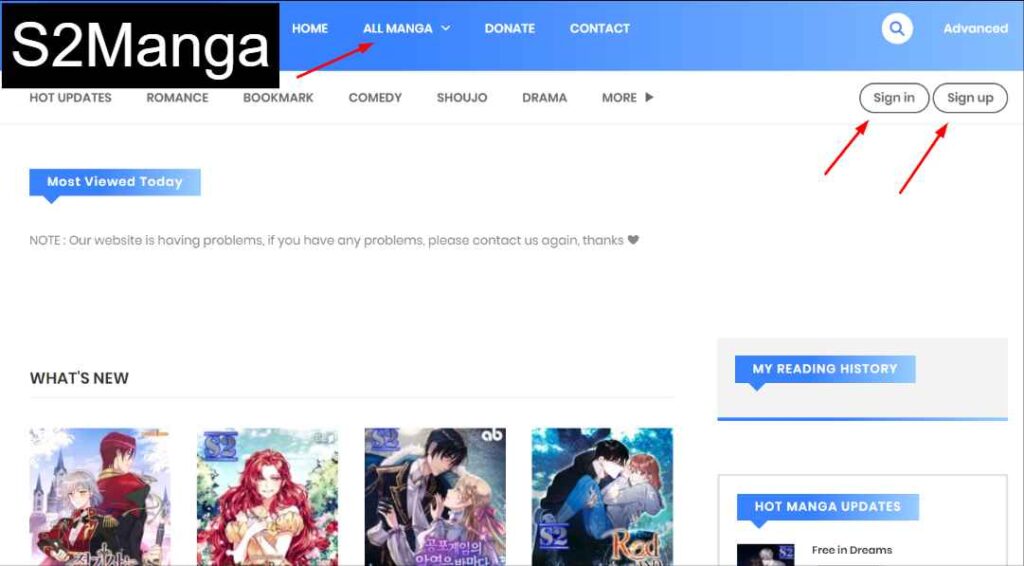Viewport: 1024px width, 566px height.
Task: Open the dark-haired couple manga cover
Action: (x=435, y=497)
